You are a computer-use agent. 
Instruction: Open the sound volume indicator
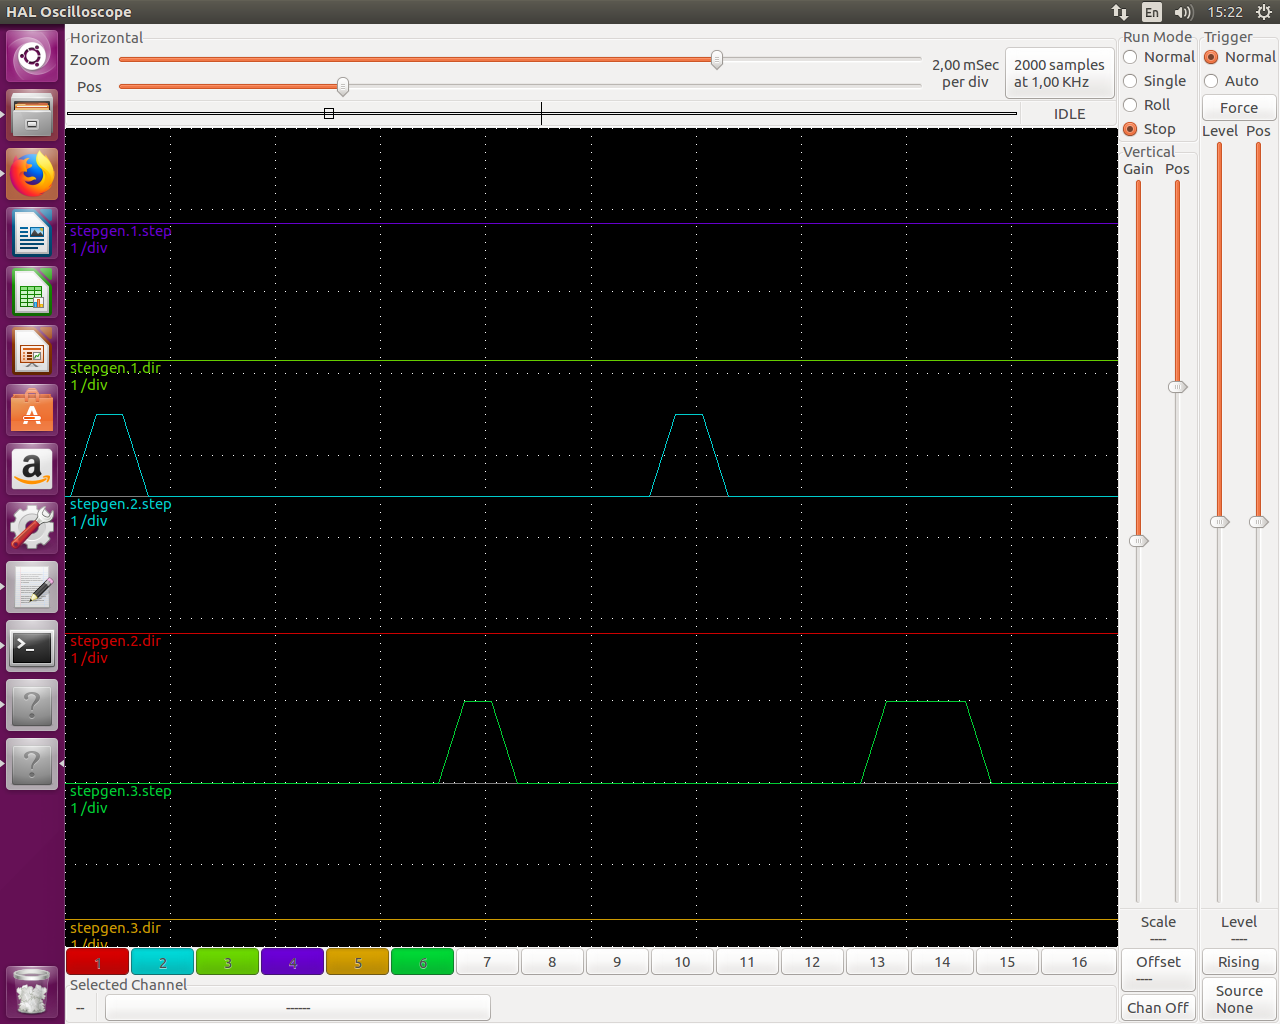pos(1184,12)
